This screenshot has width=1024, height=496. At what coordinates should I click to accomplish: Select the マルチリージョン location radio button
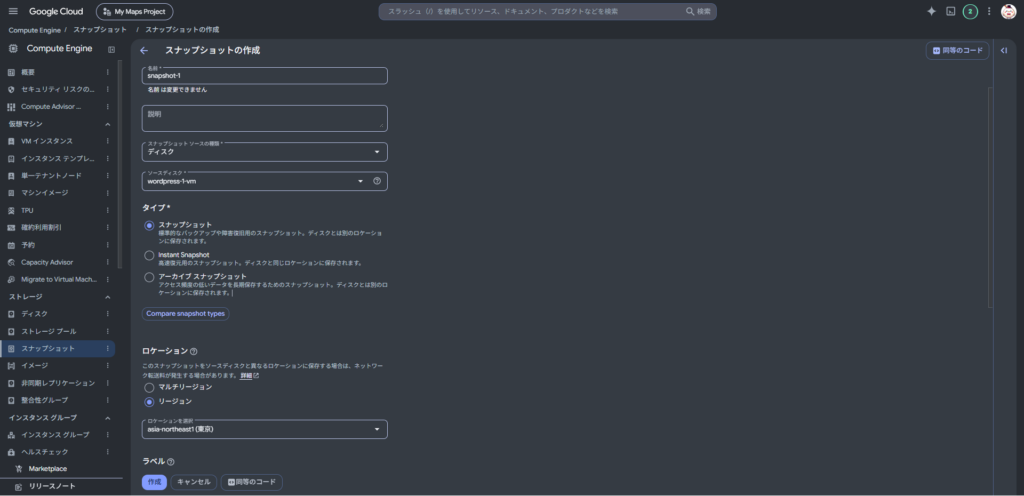pyautogui.click(x=149, y=388)
